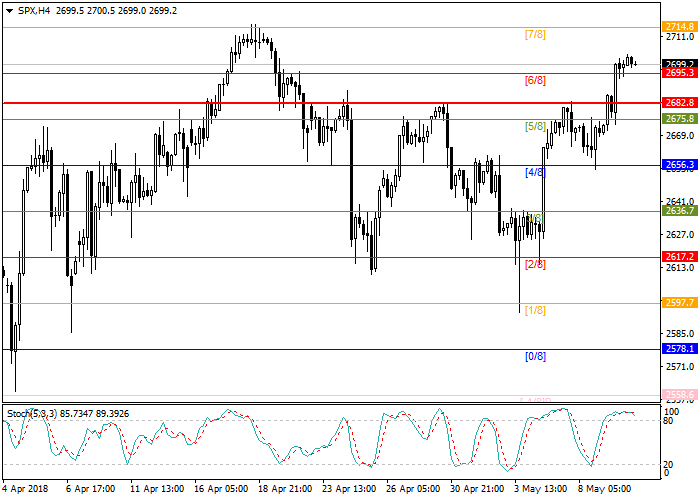This screenshot has width=700, height=500.
Task: Click the blue 2656.3 price label
Action: pos(679,165)
